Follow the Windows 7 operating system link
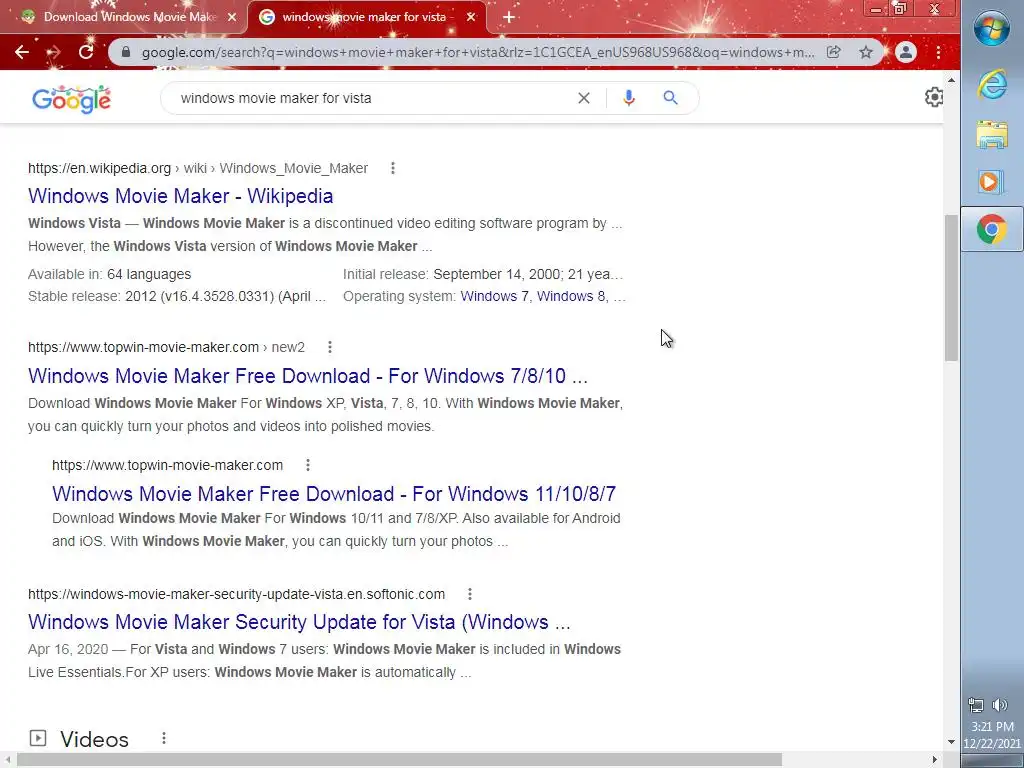 [x=494, y=296]
